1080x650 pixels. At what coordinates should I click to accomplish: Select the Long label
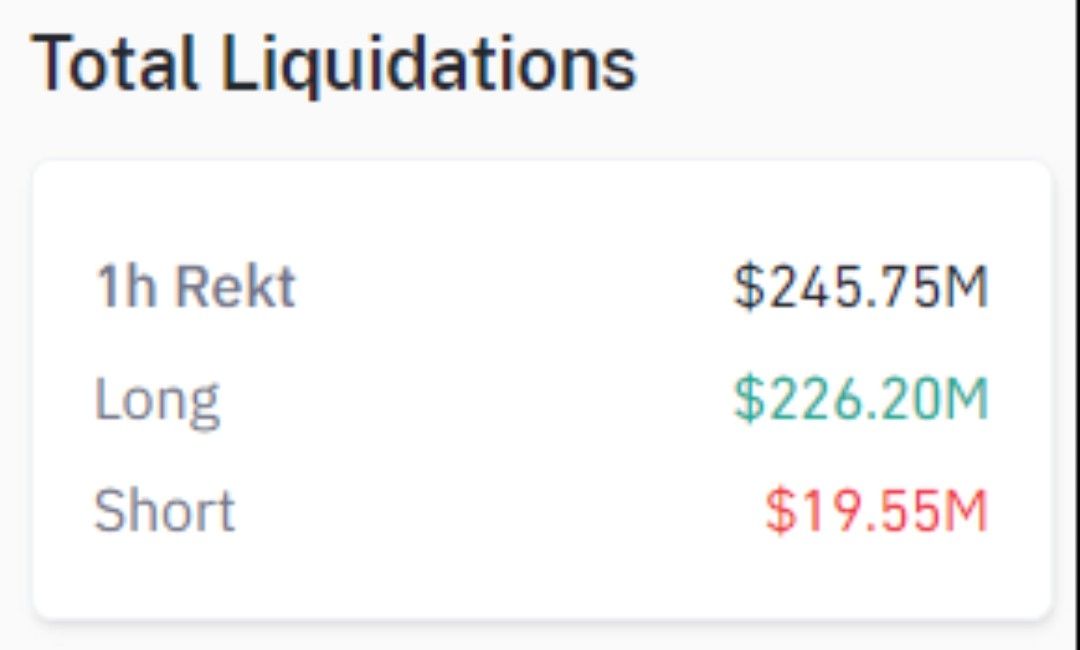click(156, 403)
